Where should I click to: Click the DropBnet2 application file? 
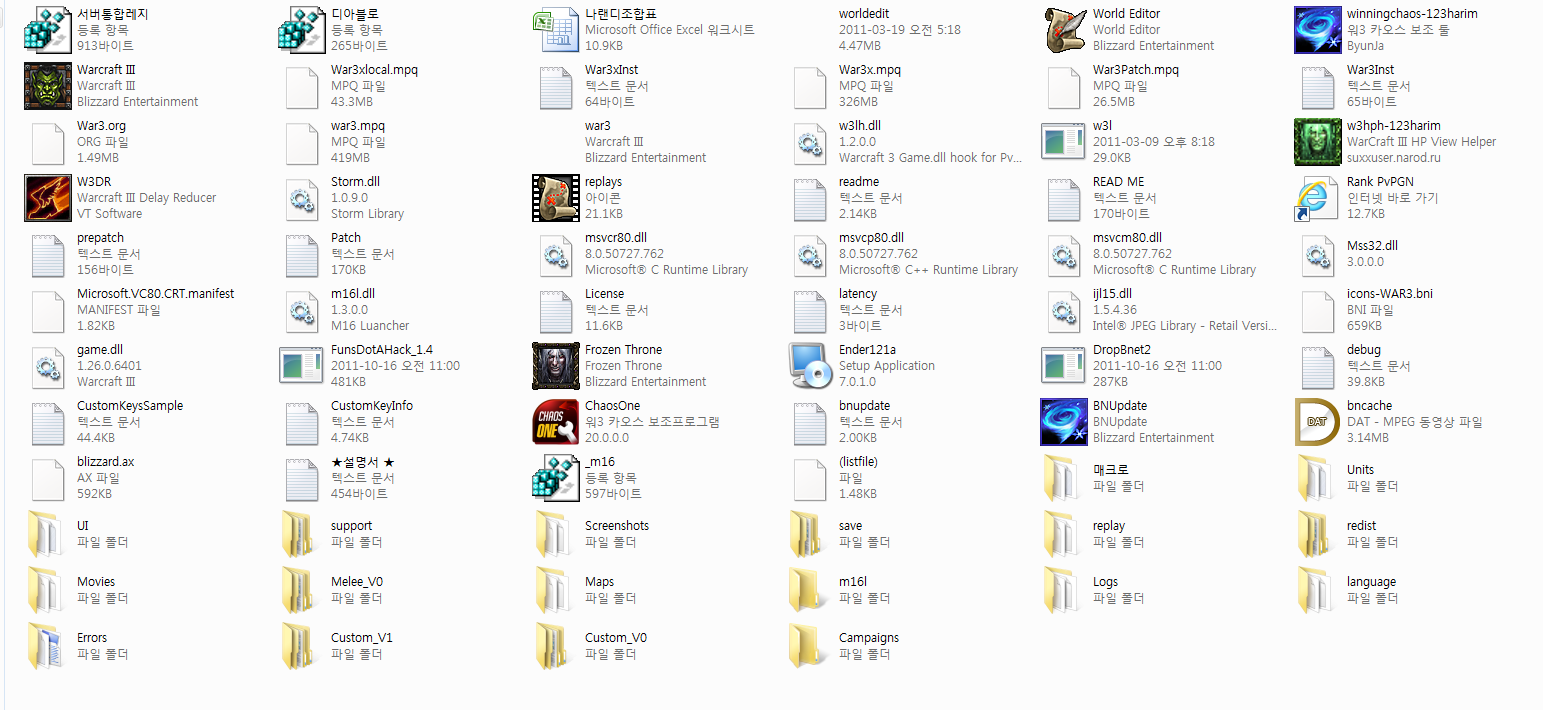coord(1064,366)
